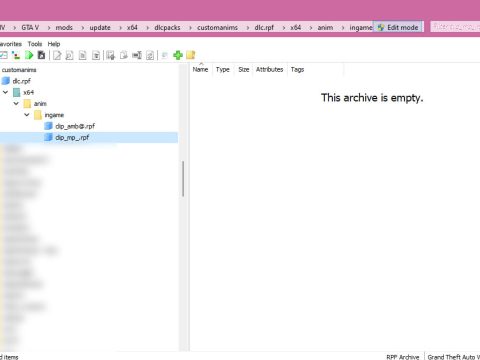Open the Tools menu
The height and width of the screenshot is (360, 480).
click(35, 44)
